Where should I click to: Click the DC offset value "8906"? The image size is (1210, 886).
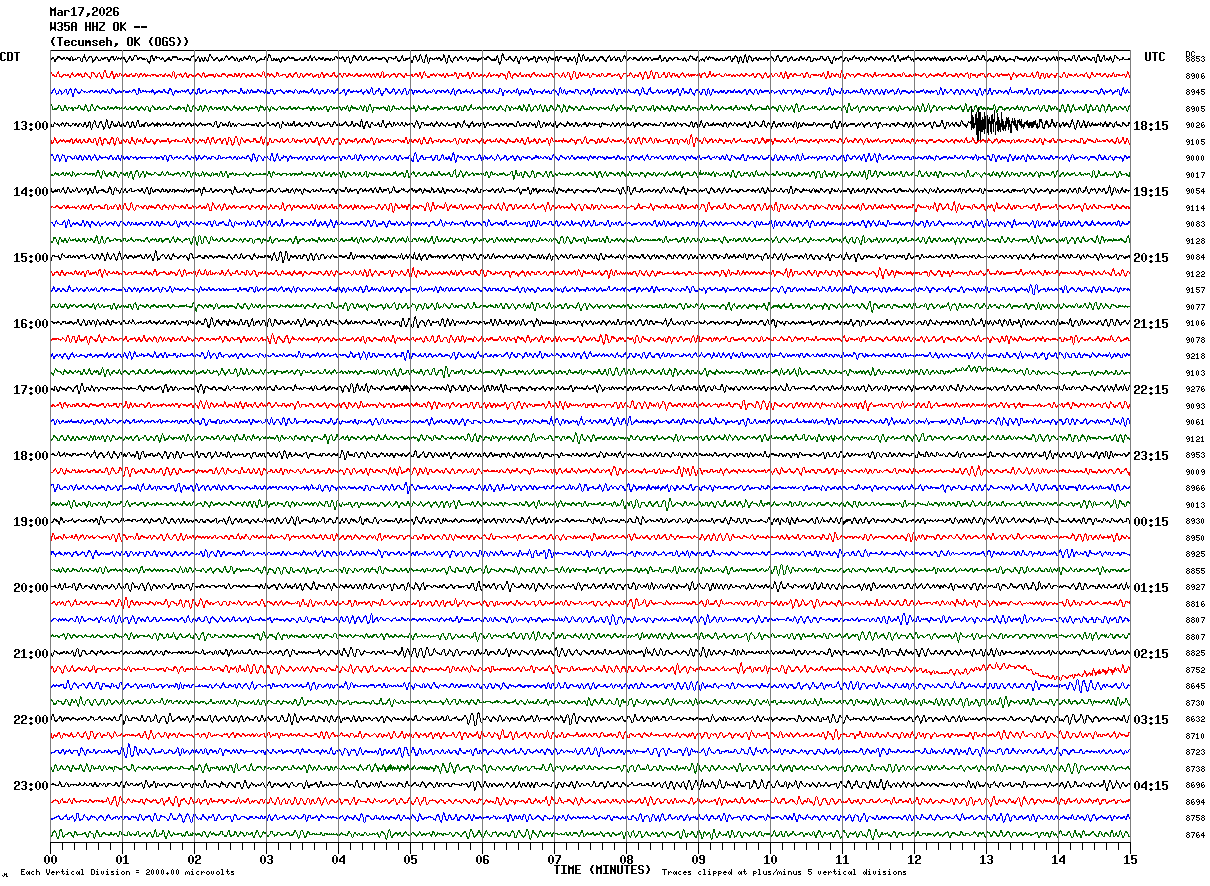1195,76
